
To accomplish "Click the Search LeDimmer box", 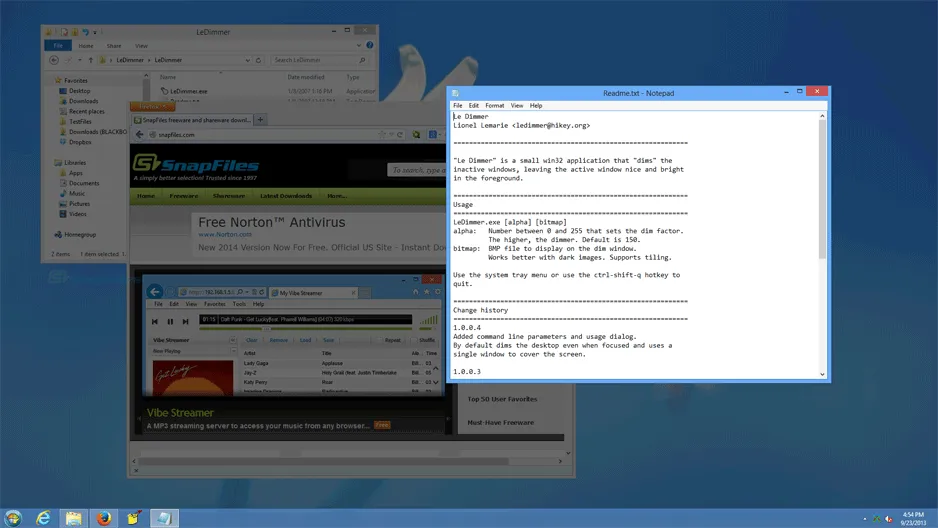I will (x=319, y=60).
